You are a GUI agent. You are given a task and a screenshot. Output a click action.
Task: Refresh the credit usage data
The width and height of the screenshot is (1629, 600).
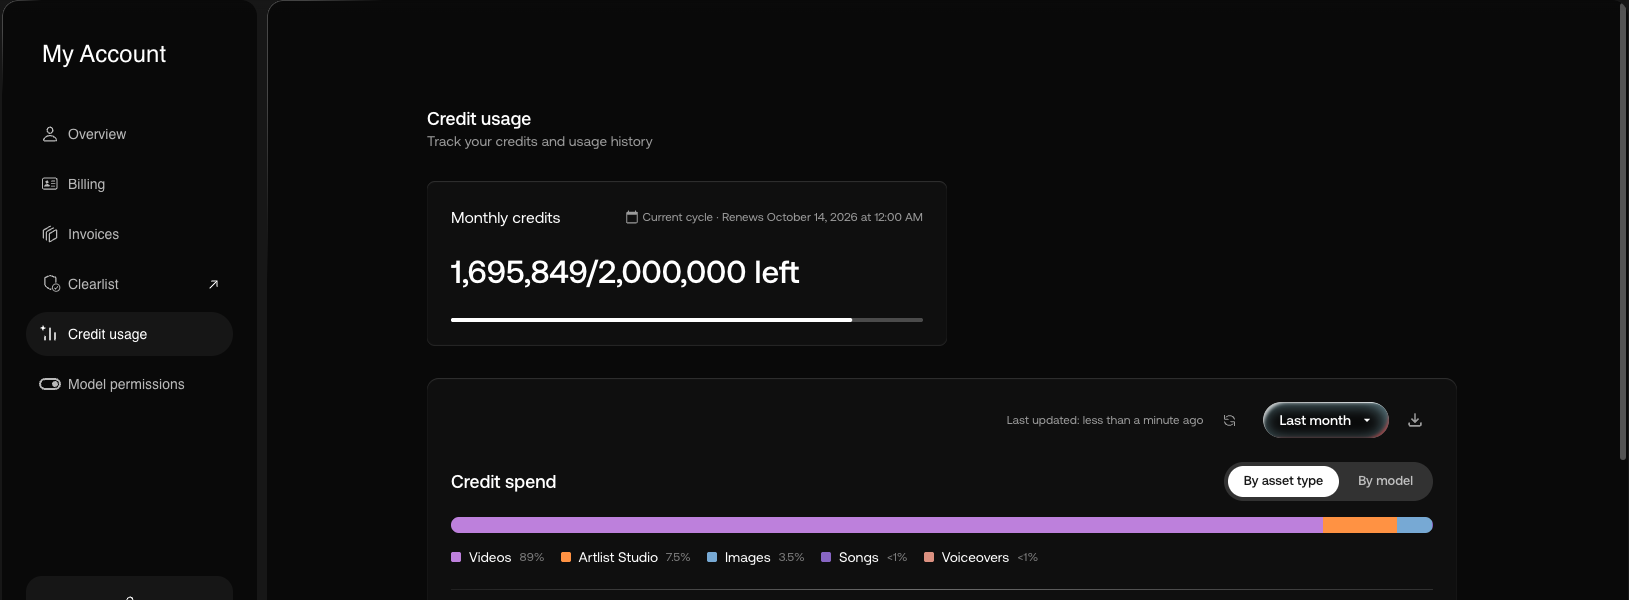1230,420
